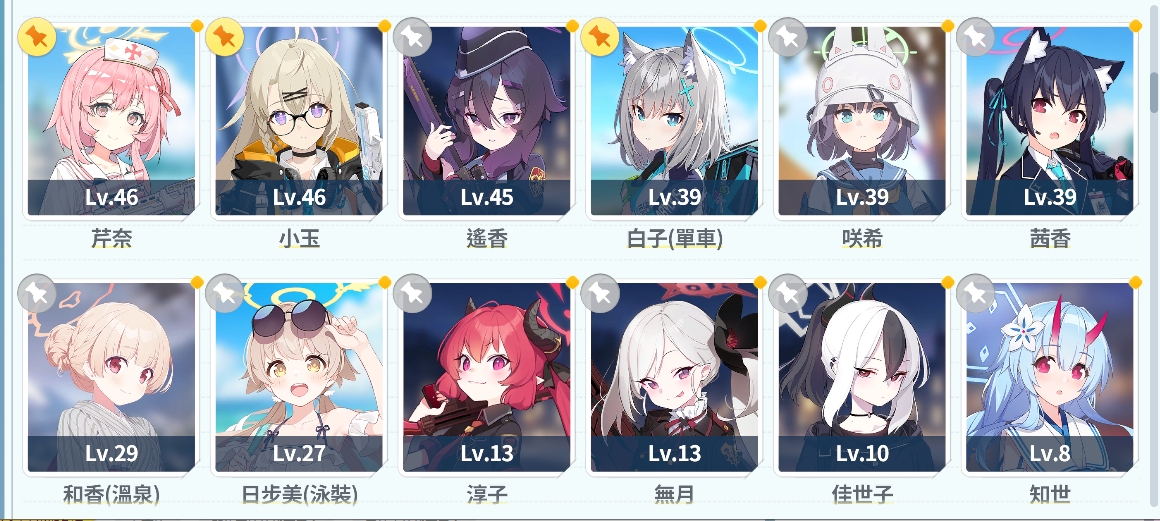
Task: Open 芹奈's Lv.46 character portrait
Action: pyautogui.click(x=112, y=121)
